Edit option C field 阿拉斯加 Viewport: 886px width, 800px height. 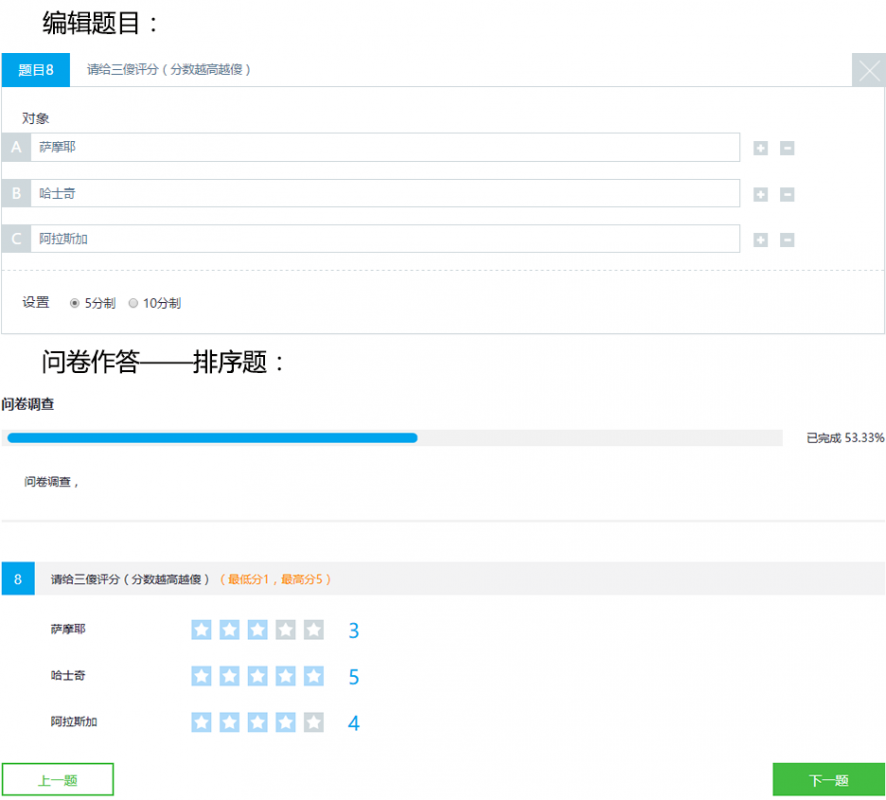[x=385, y=239]
